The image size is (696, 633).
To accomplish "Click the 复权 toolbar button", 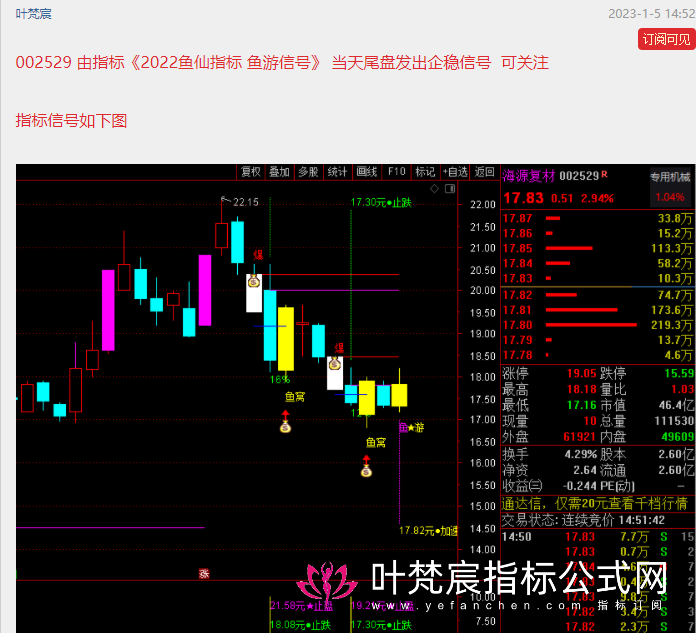I will point(251,172).
